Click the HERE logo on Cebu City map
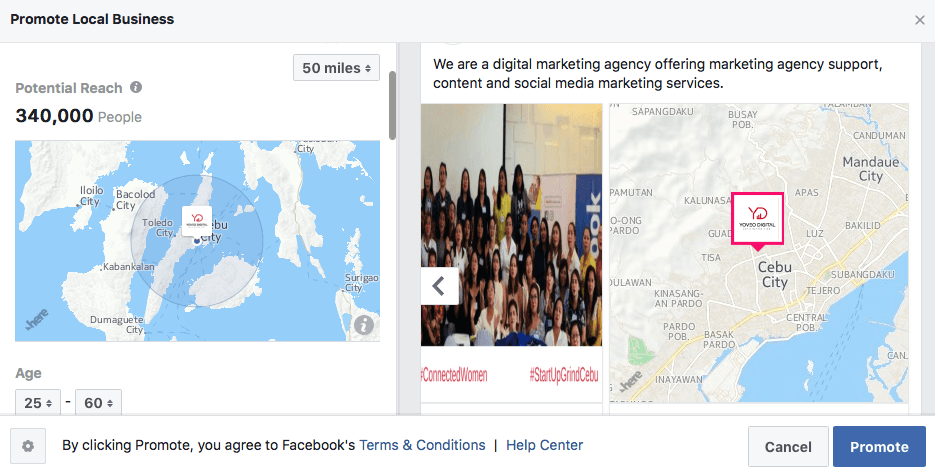Image resolution: width=935 pixels, height=473 pixels. point(631,381)
